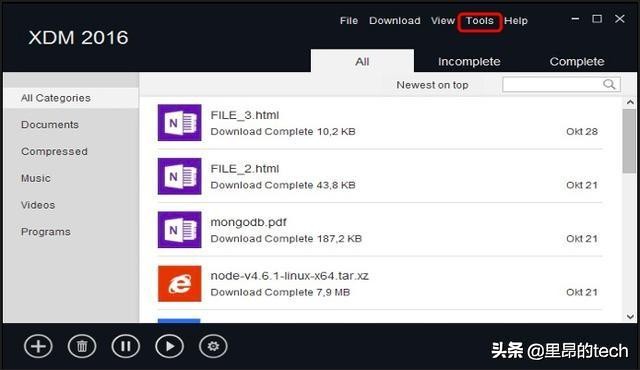Viewport: 640px width, 370px height.
Task: Click Download Complete 187,2 KB status
Action: point(286,239)
